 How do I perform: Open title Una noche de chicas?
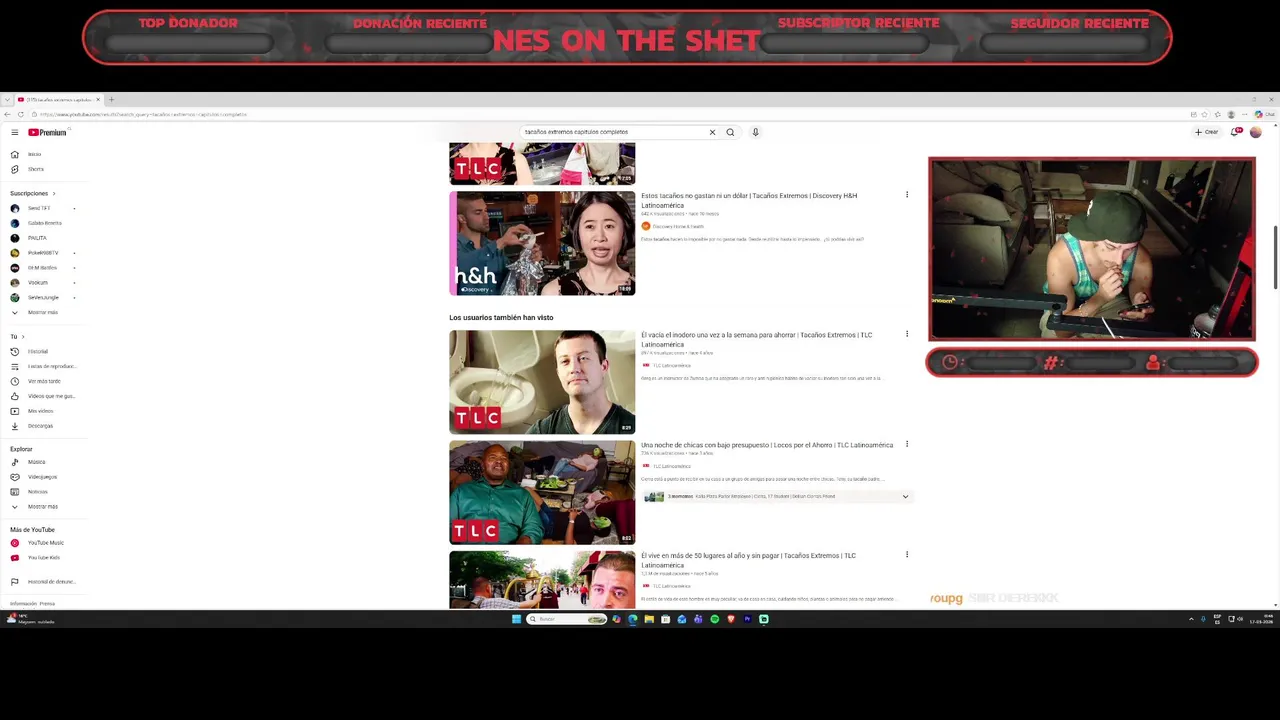coord(767,445)
